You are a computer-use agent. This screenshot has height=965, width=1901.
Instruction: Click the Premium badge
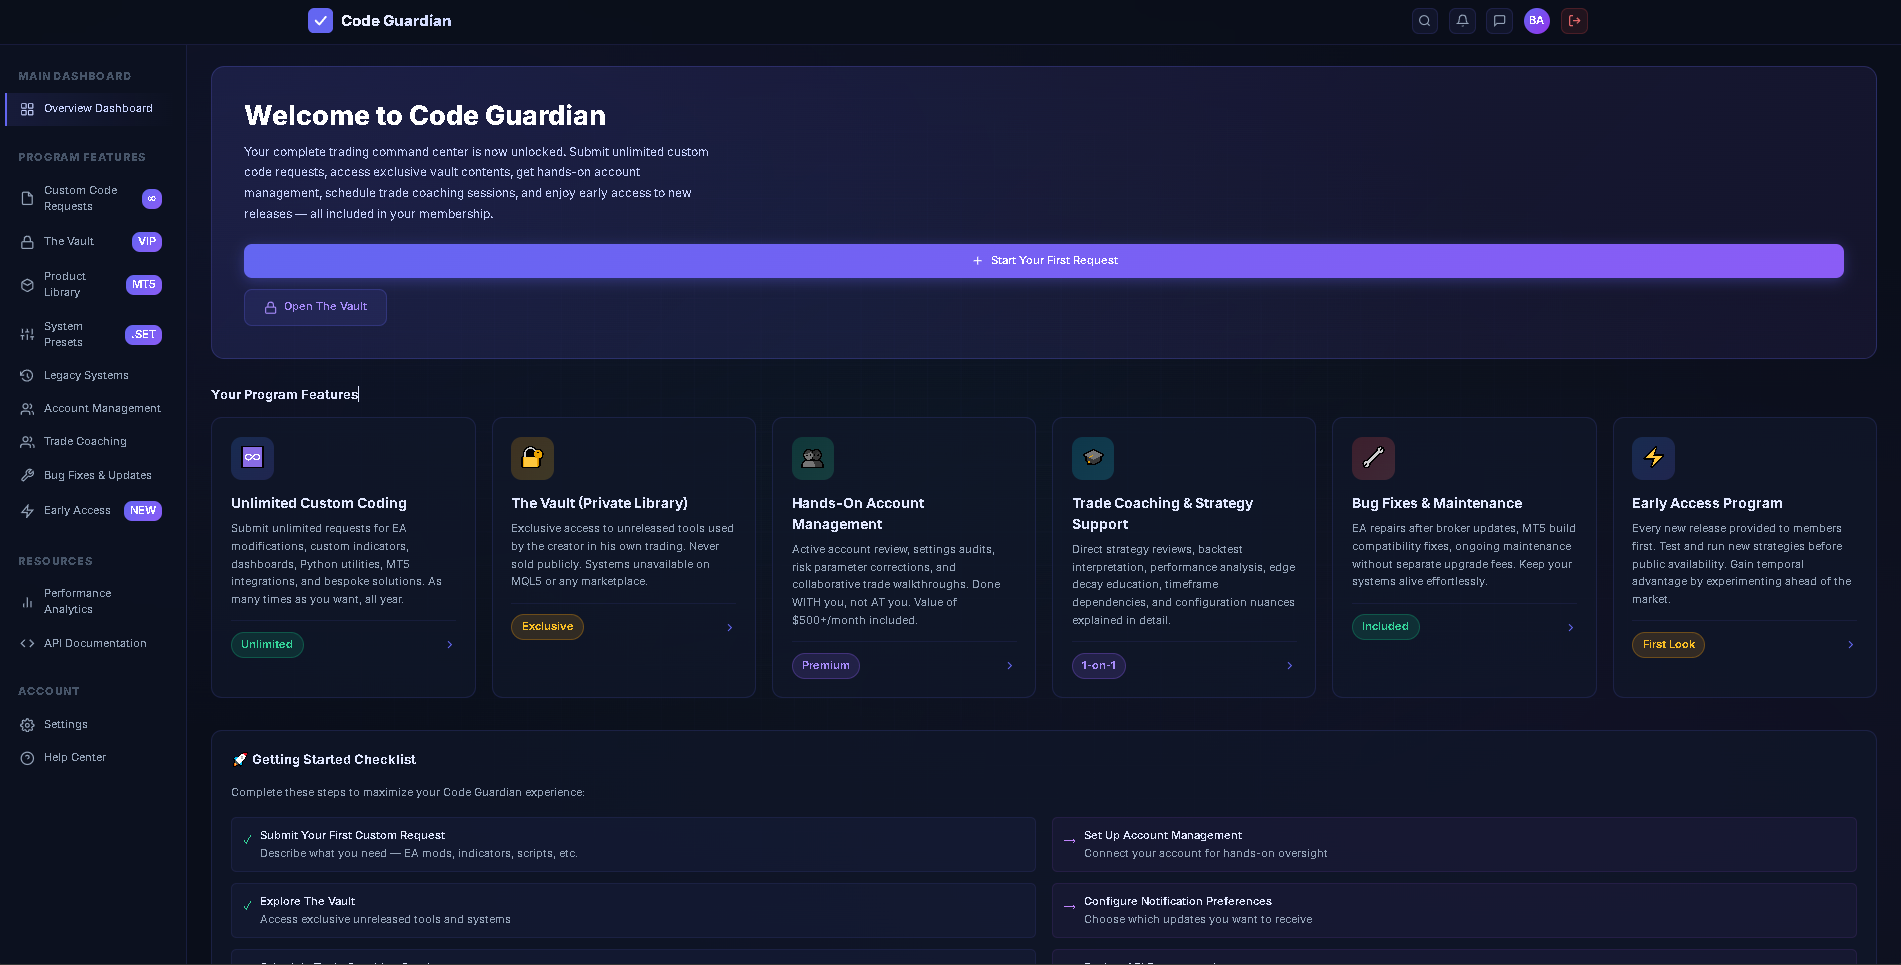826,666
